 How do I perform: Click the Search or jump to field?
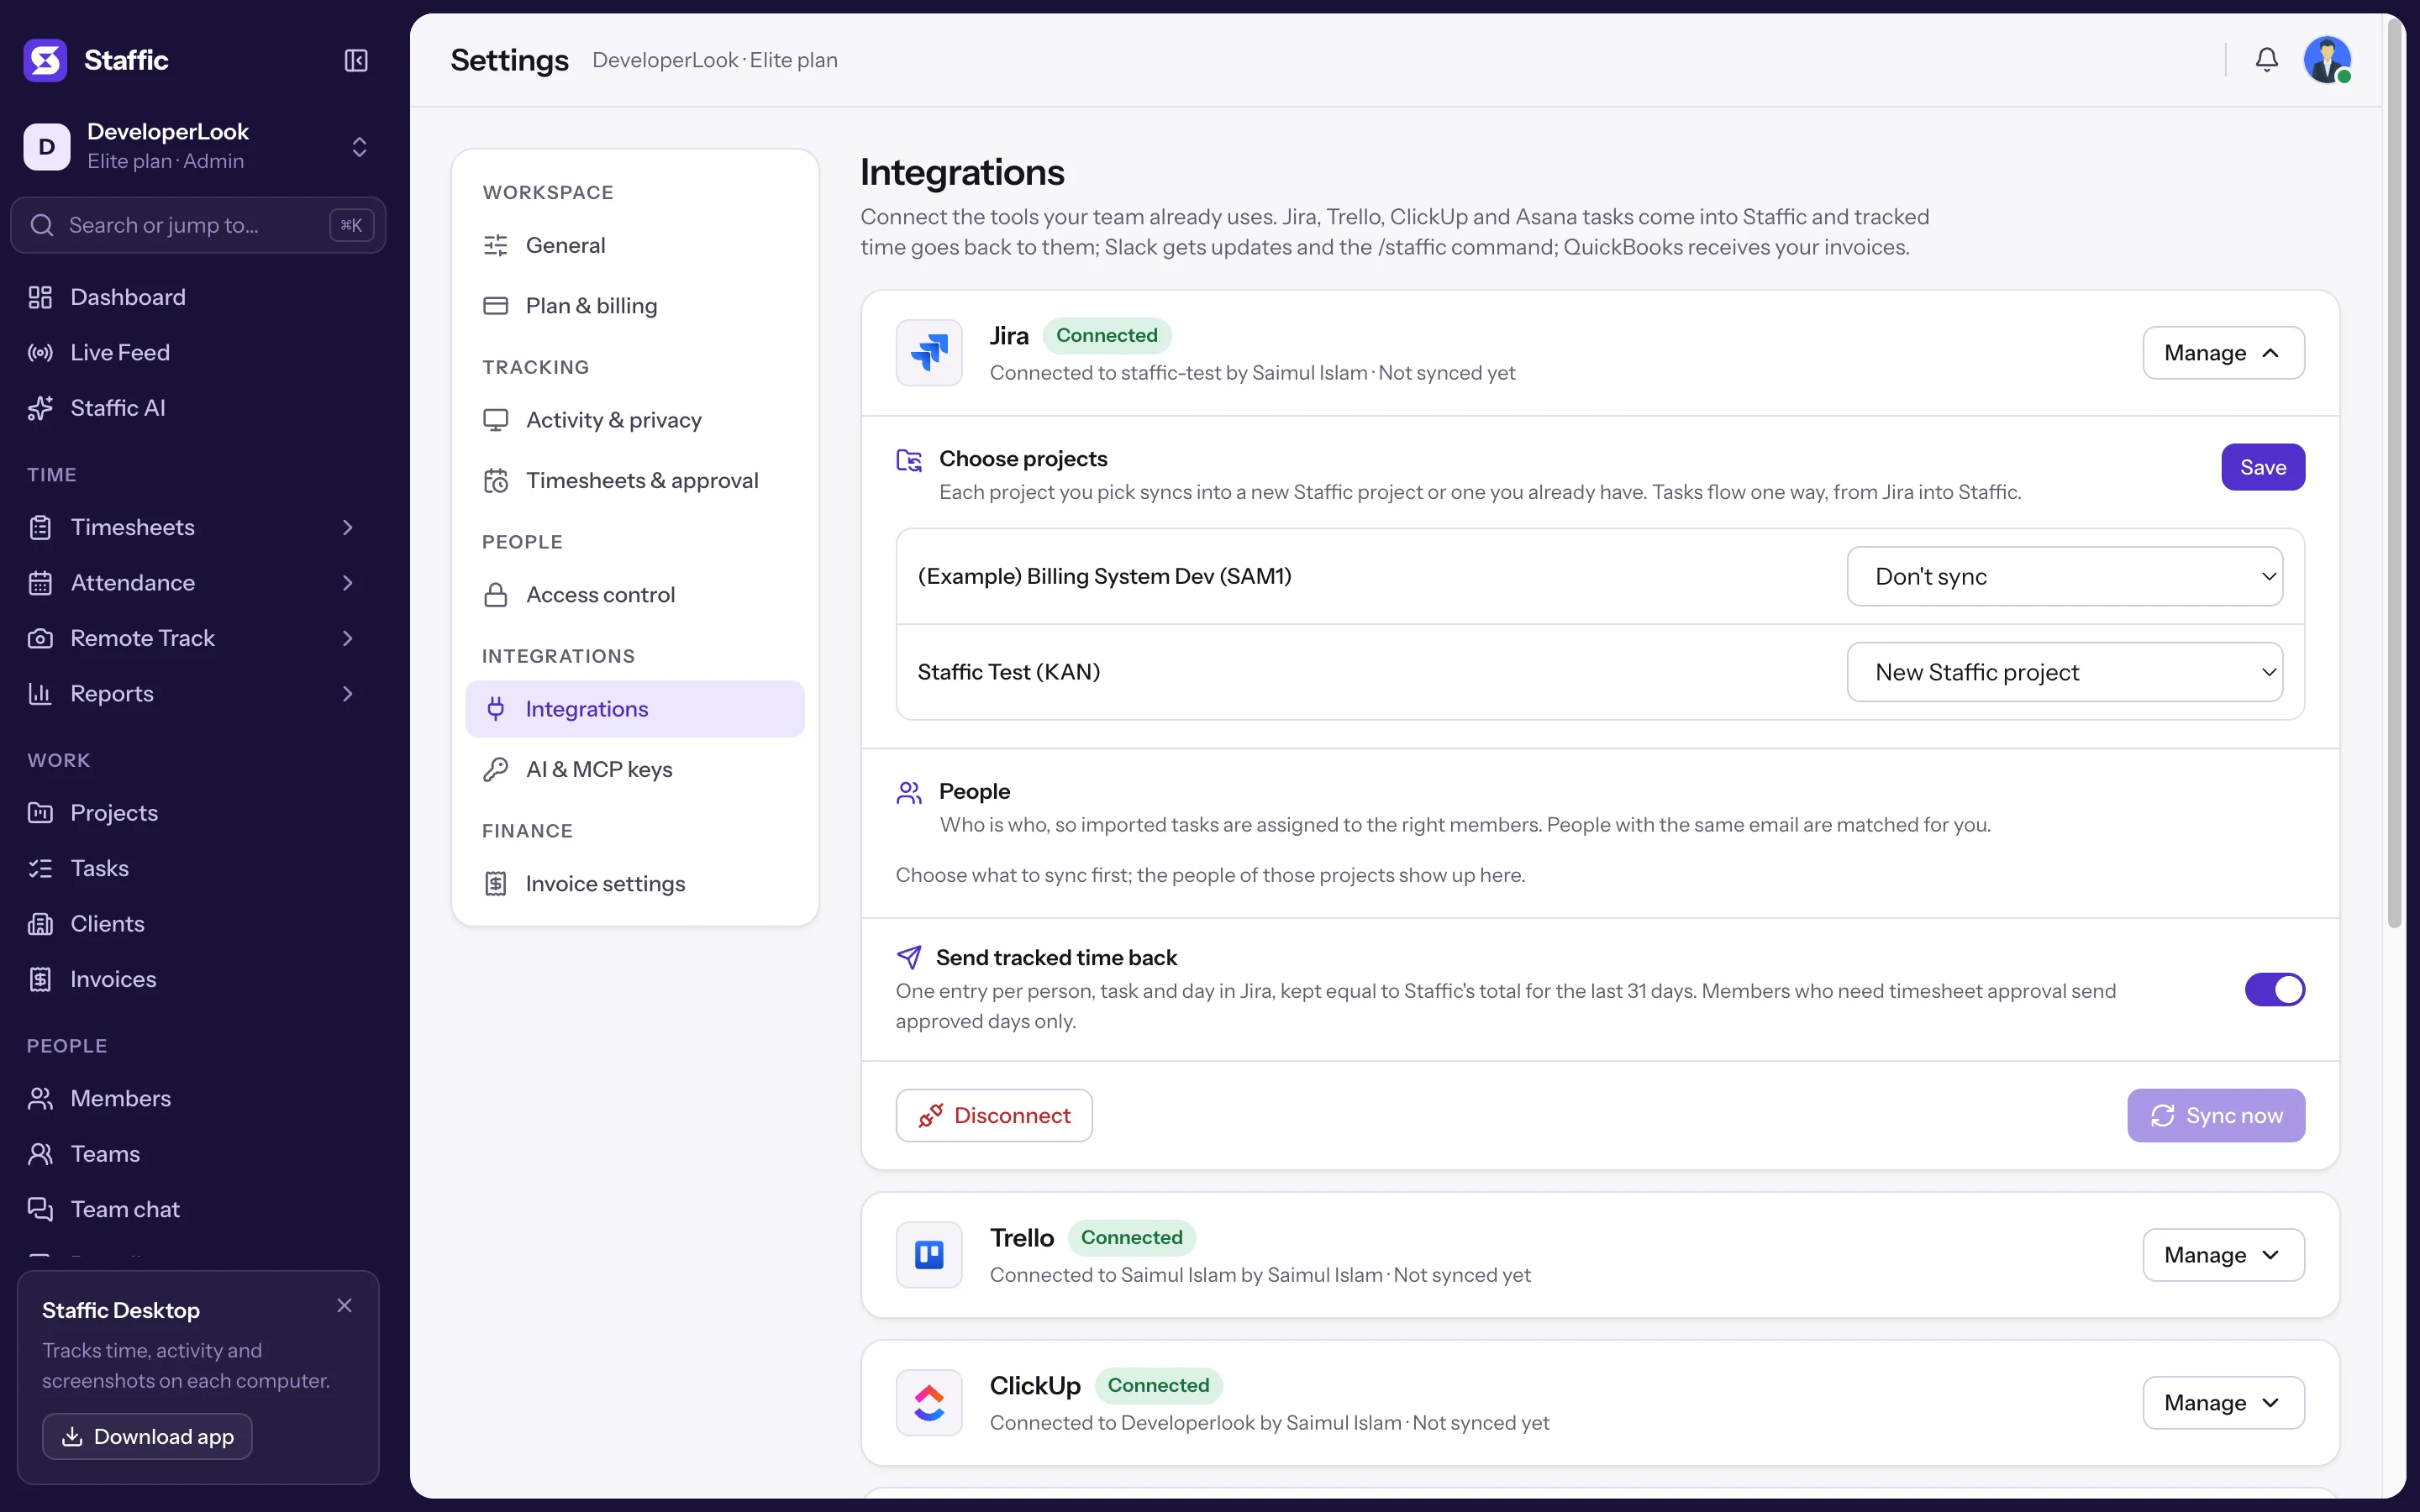(x=198, y=225)
